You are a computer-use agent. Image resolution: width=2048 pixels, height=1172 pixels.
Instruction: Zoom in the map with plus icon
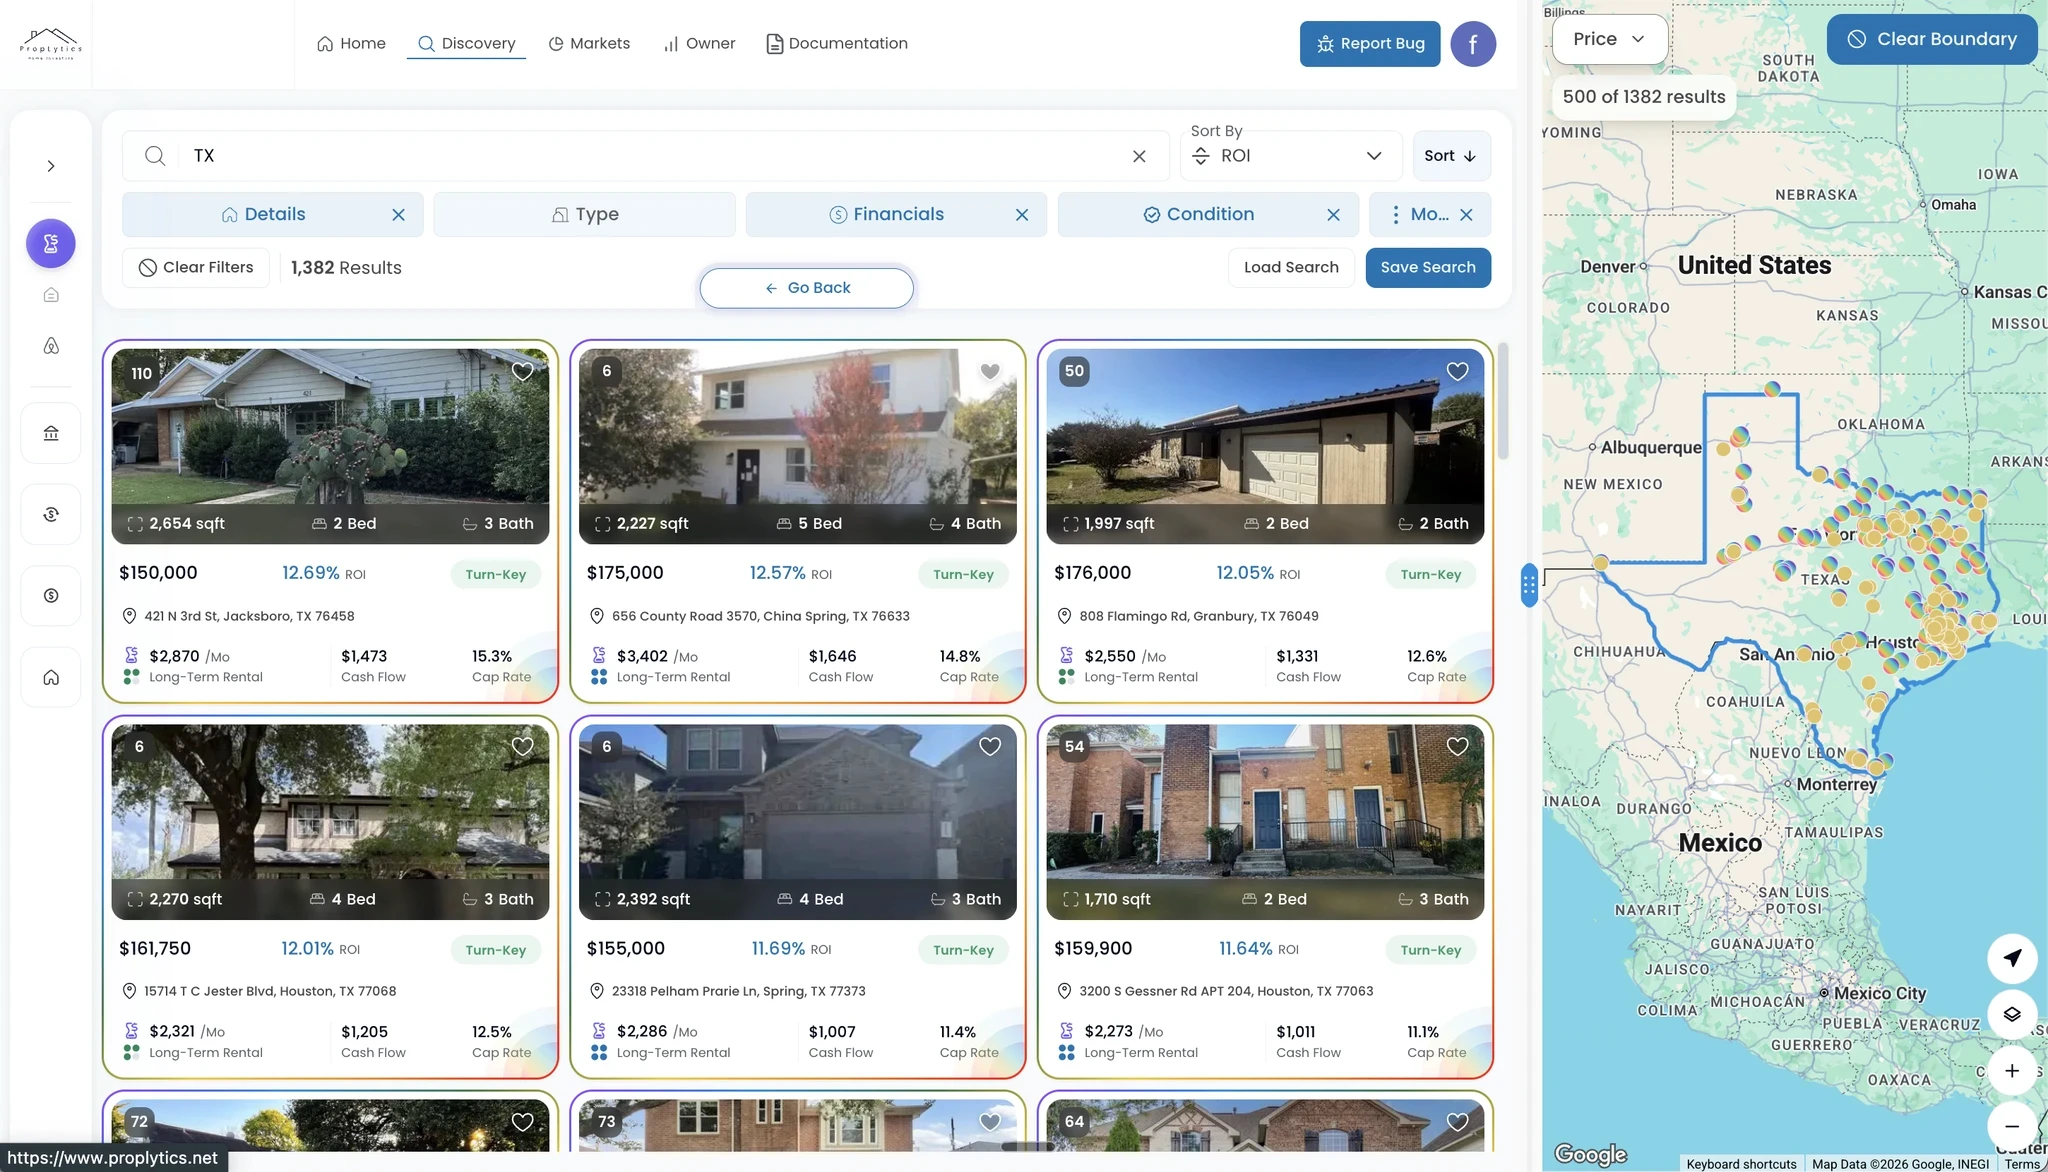(x=2012, y=1071)
